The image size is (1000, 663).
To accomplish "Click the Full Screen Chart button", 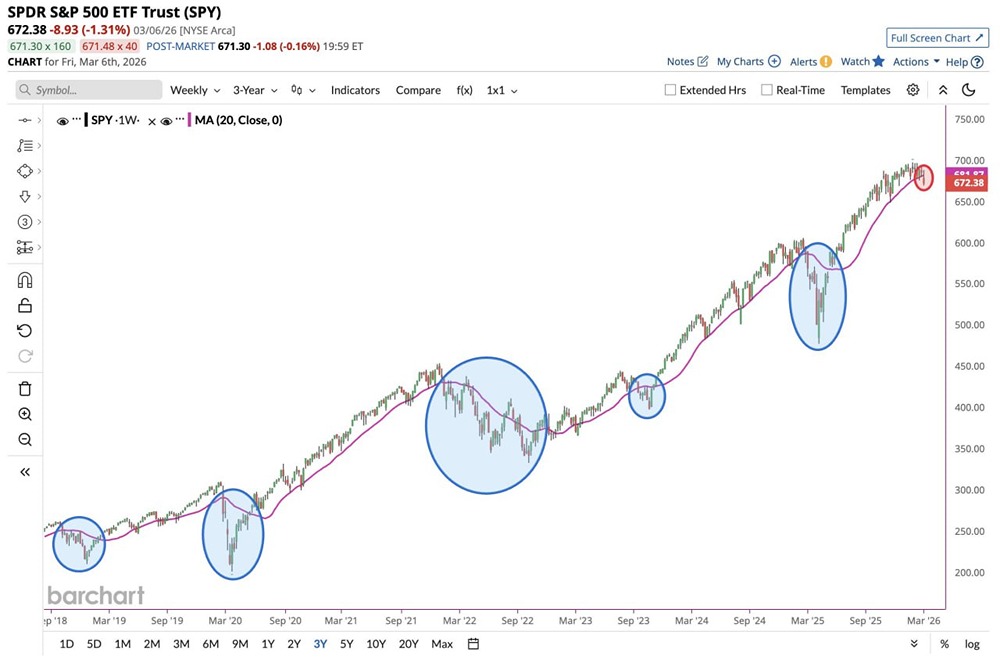I will (936, 37).
